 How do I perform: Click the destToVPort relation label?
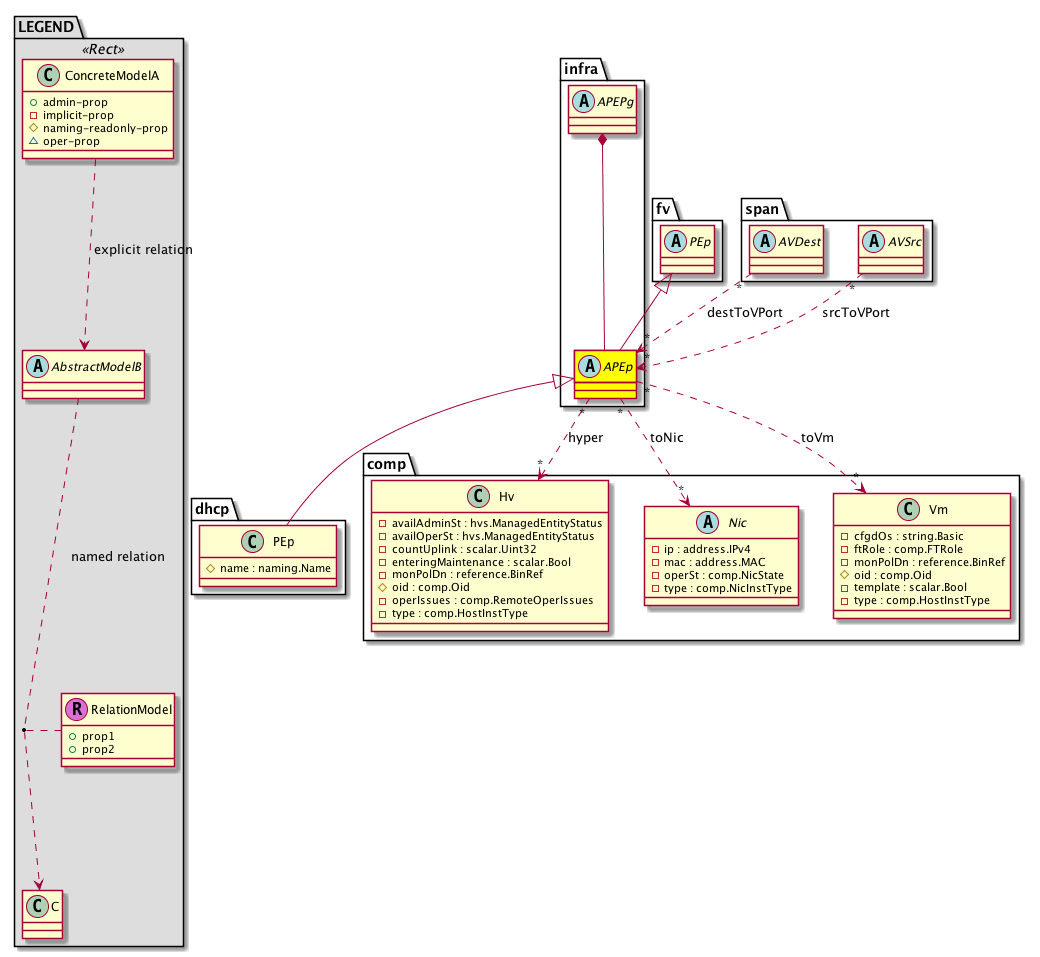point(744,312)
